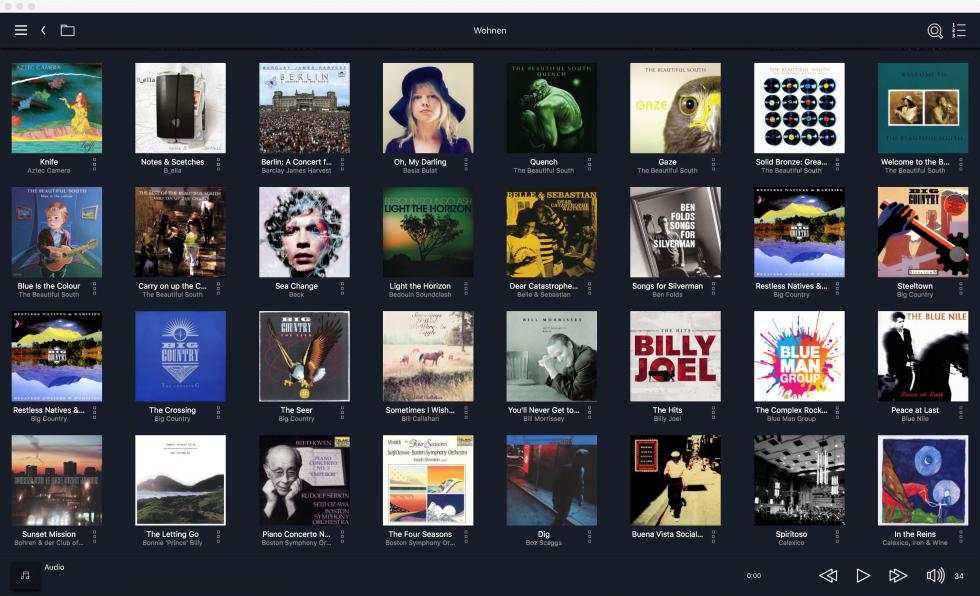Open options dots for The Crossing
Image resolution: width=980 pixels, height=596 pixels.
click(x=218, y=412)
